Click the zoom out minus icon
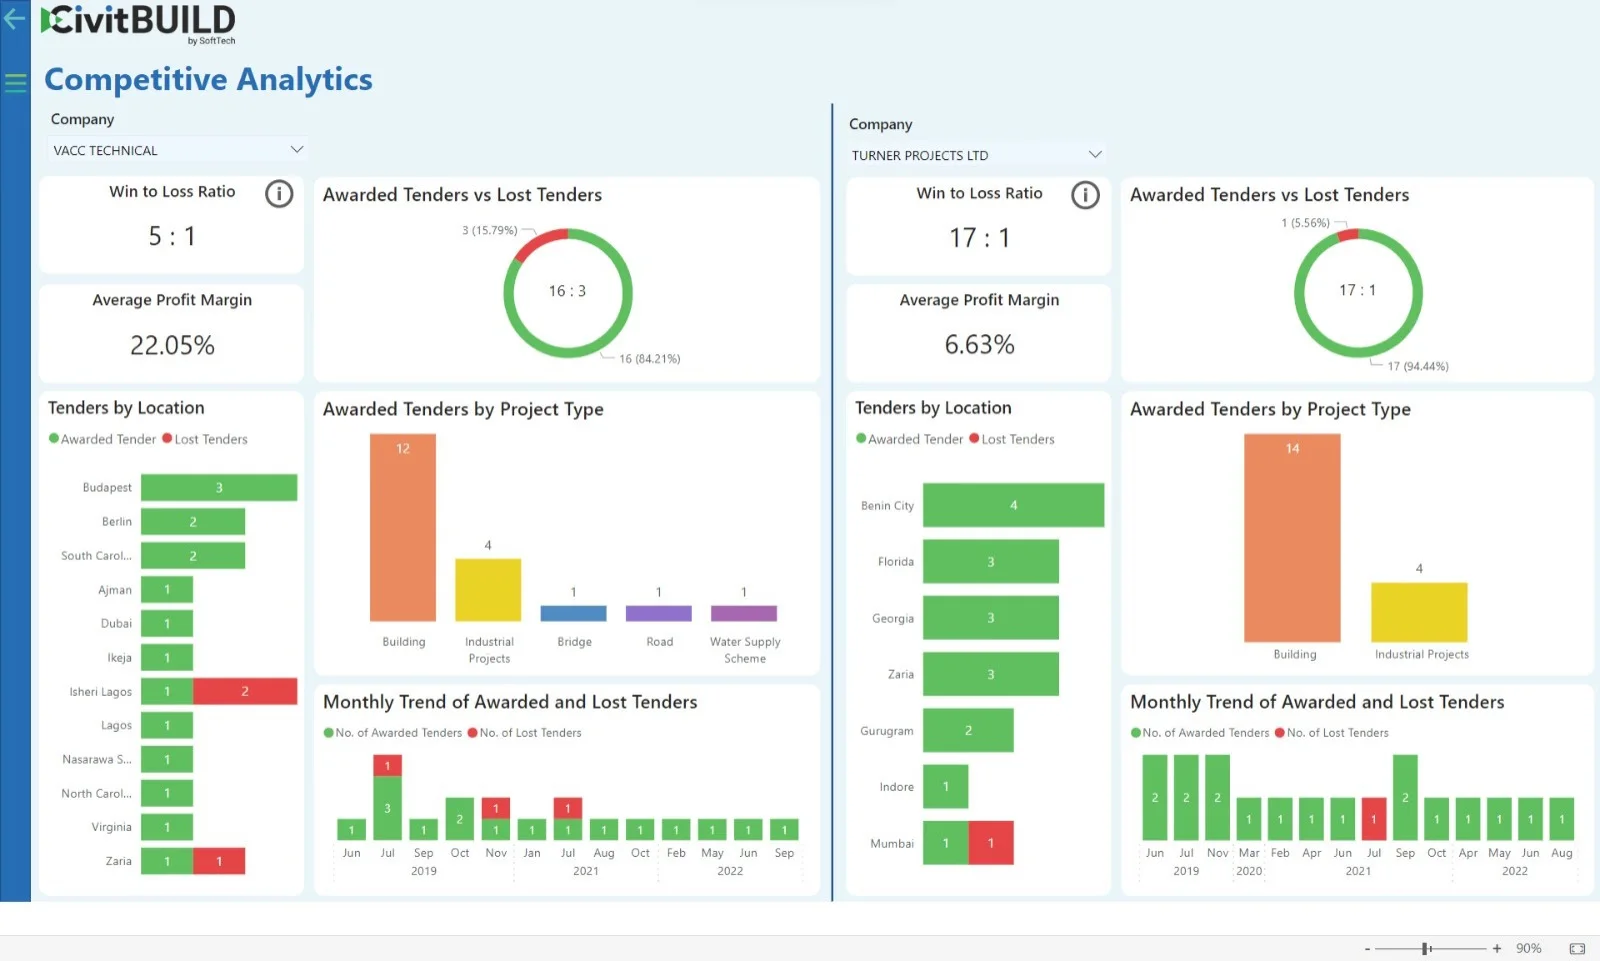 click(1367, 948)
